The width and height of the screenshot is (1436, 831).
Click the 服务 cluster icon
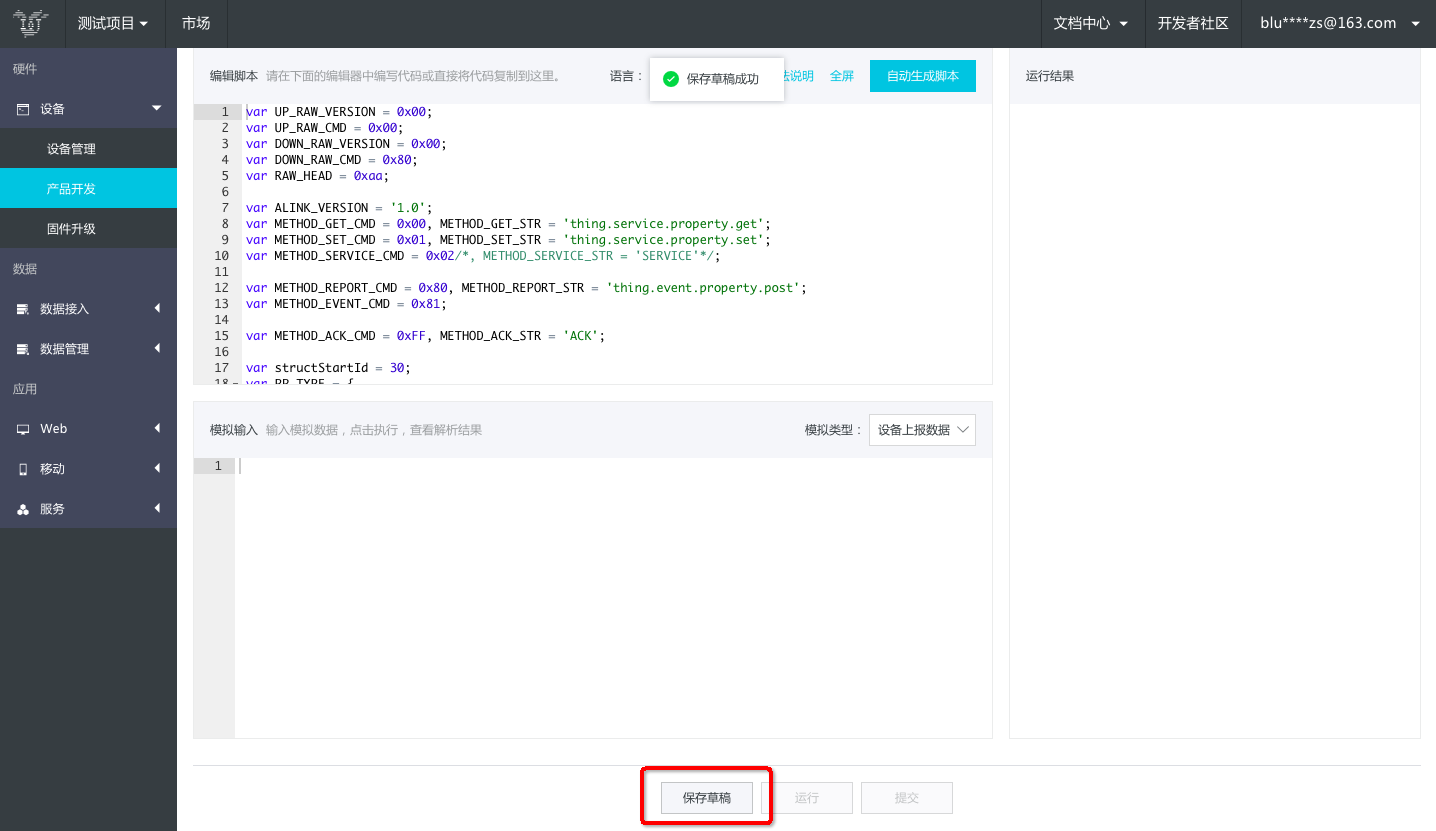(23, 509)
